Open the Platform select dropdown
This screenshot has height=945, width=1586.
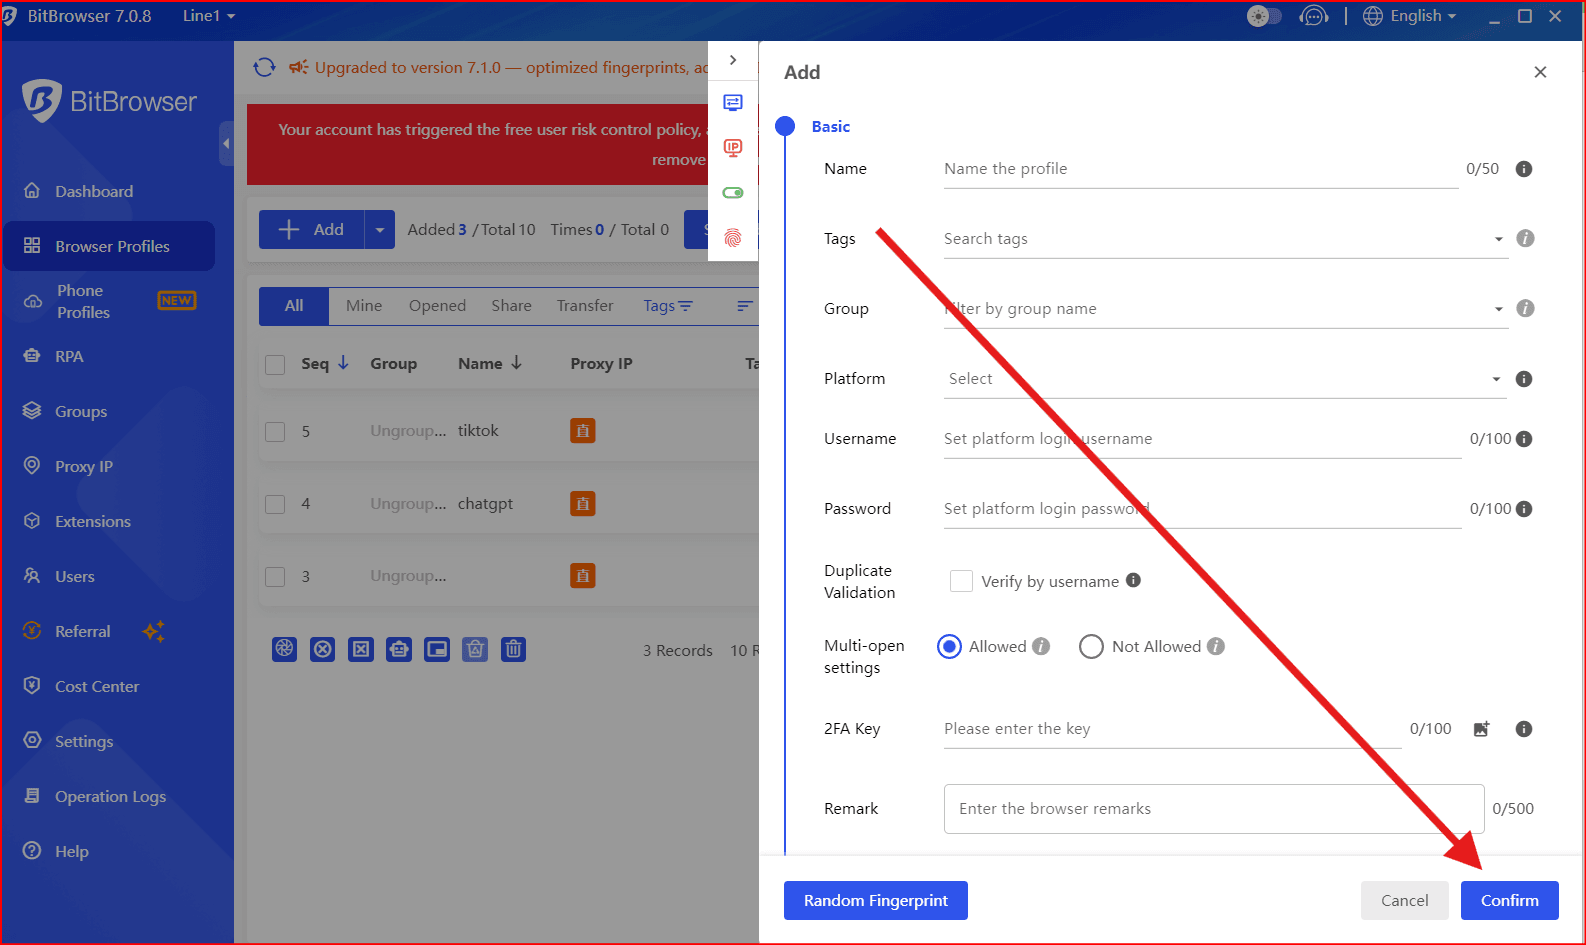1224,379
